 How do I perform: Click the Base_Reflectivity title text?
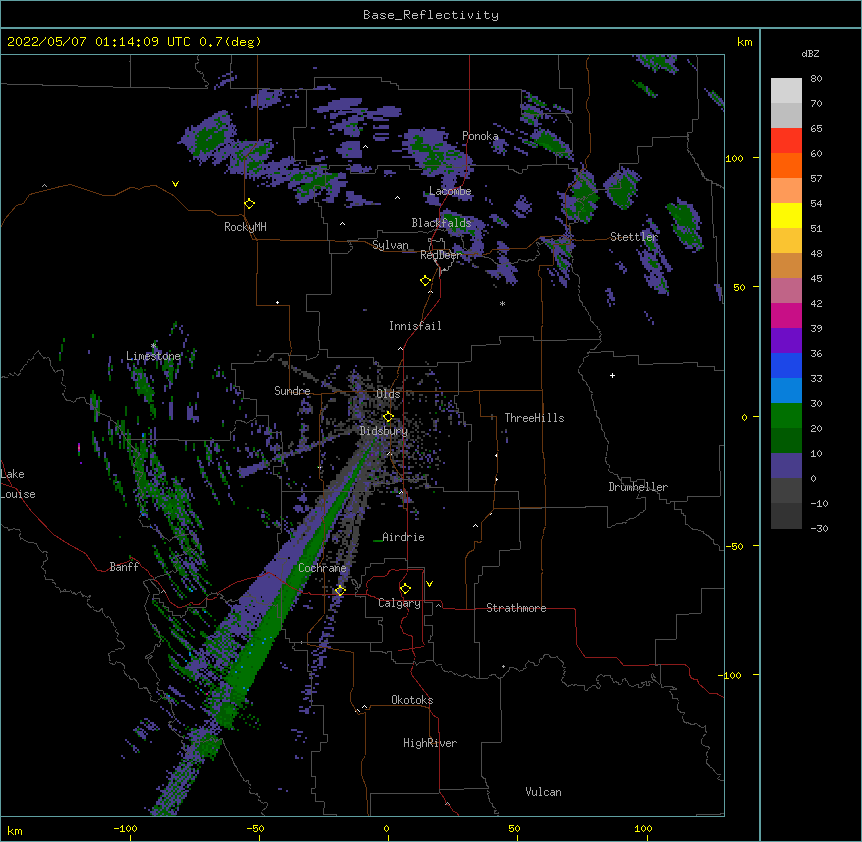431,15
